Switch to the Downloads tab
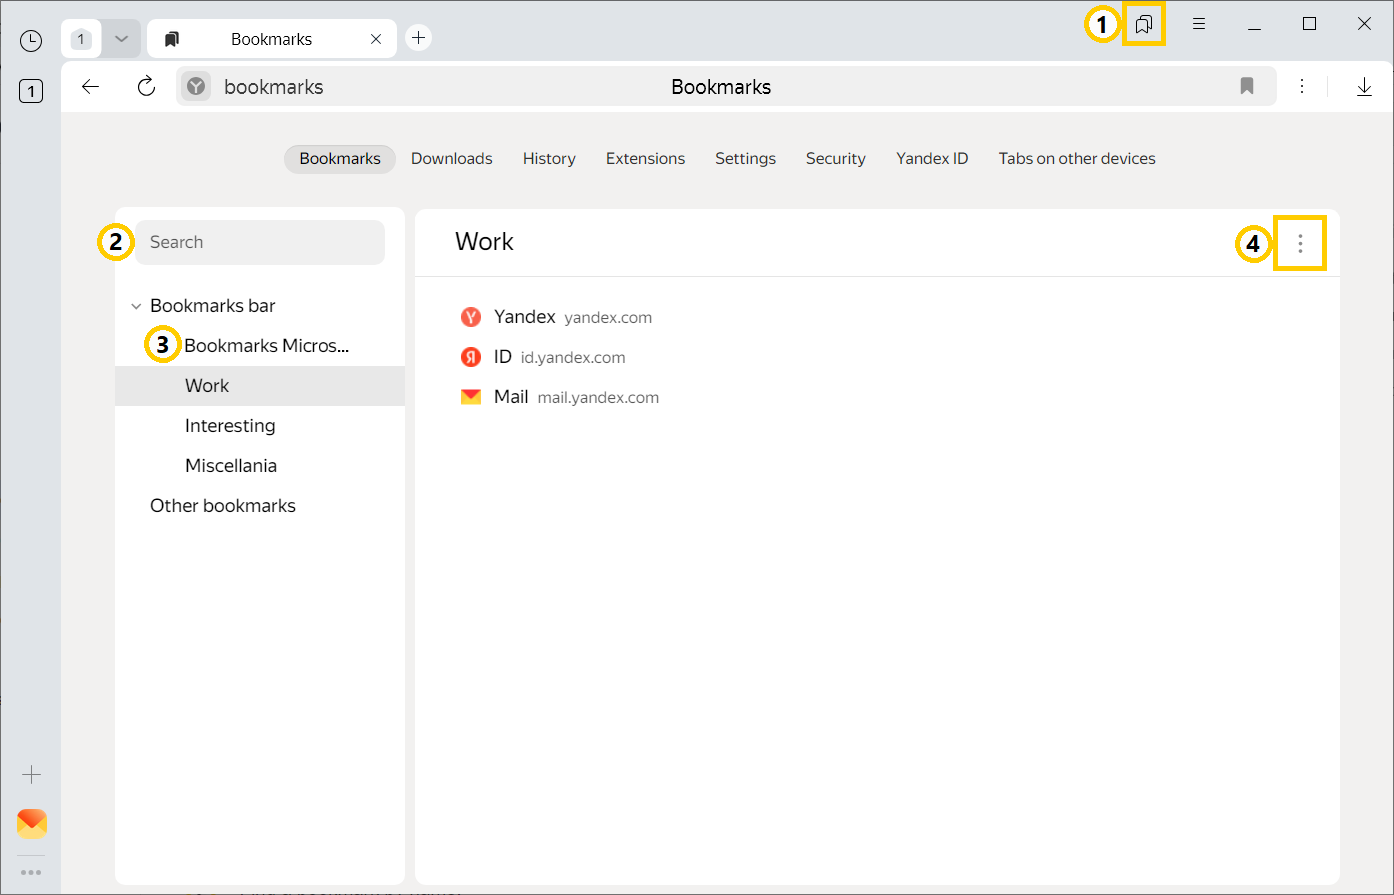 451,159
